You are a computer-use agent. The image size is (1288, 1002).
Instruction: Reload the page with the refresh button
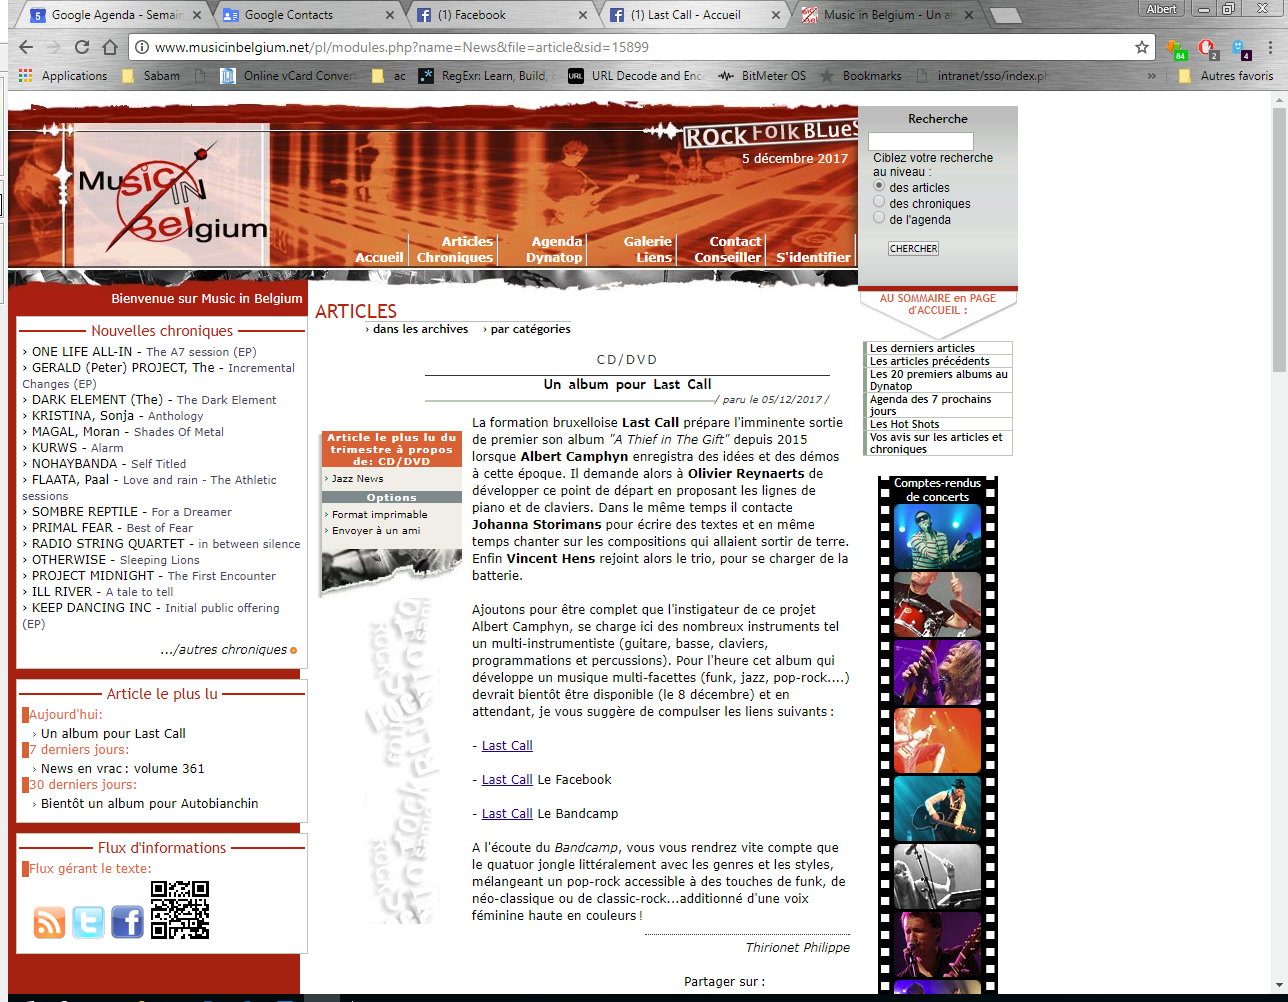click(x=82, y=47)
